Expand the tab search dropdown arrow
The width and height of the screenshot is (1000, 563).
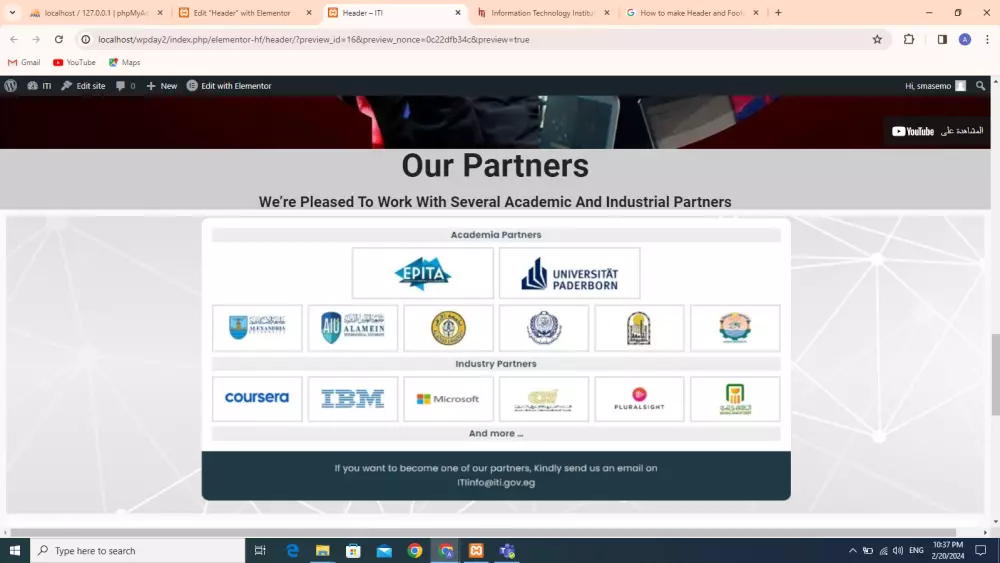pos(12,13)
